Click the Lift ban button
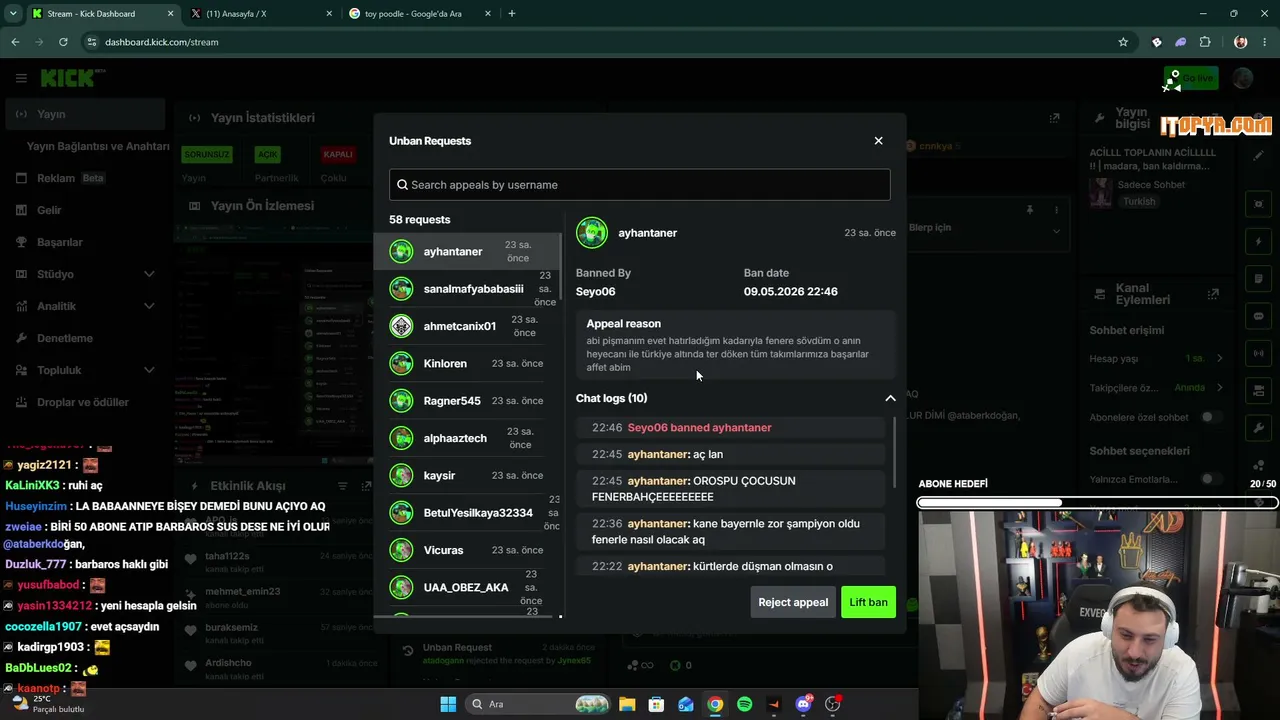The image size is (1280, 720). 868,602
